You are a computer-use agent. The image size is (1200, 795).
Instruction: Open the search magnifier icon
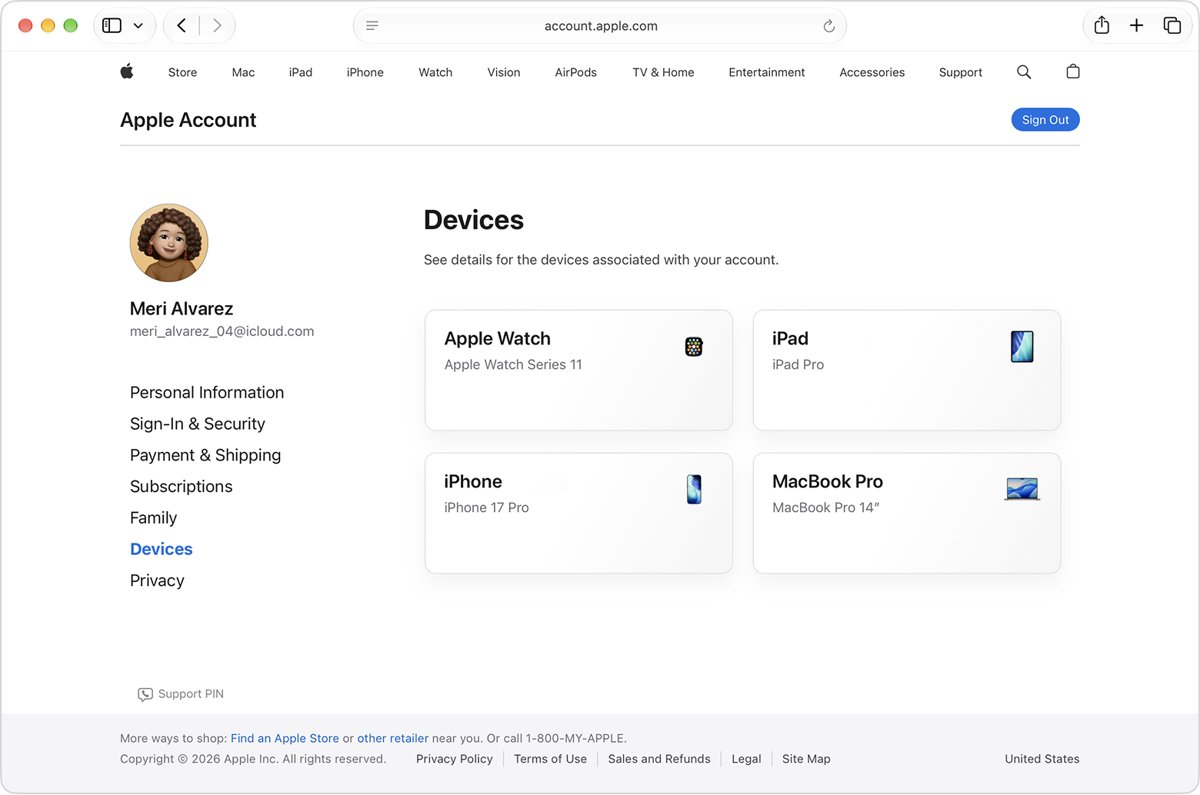(1024, 72)
